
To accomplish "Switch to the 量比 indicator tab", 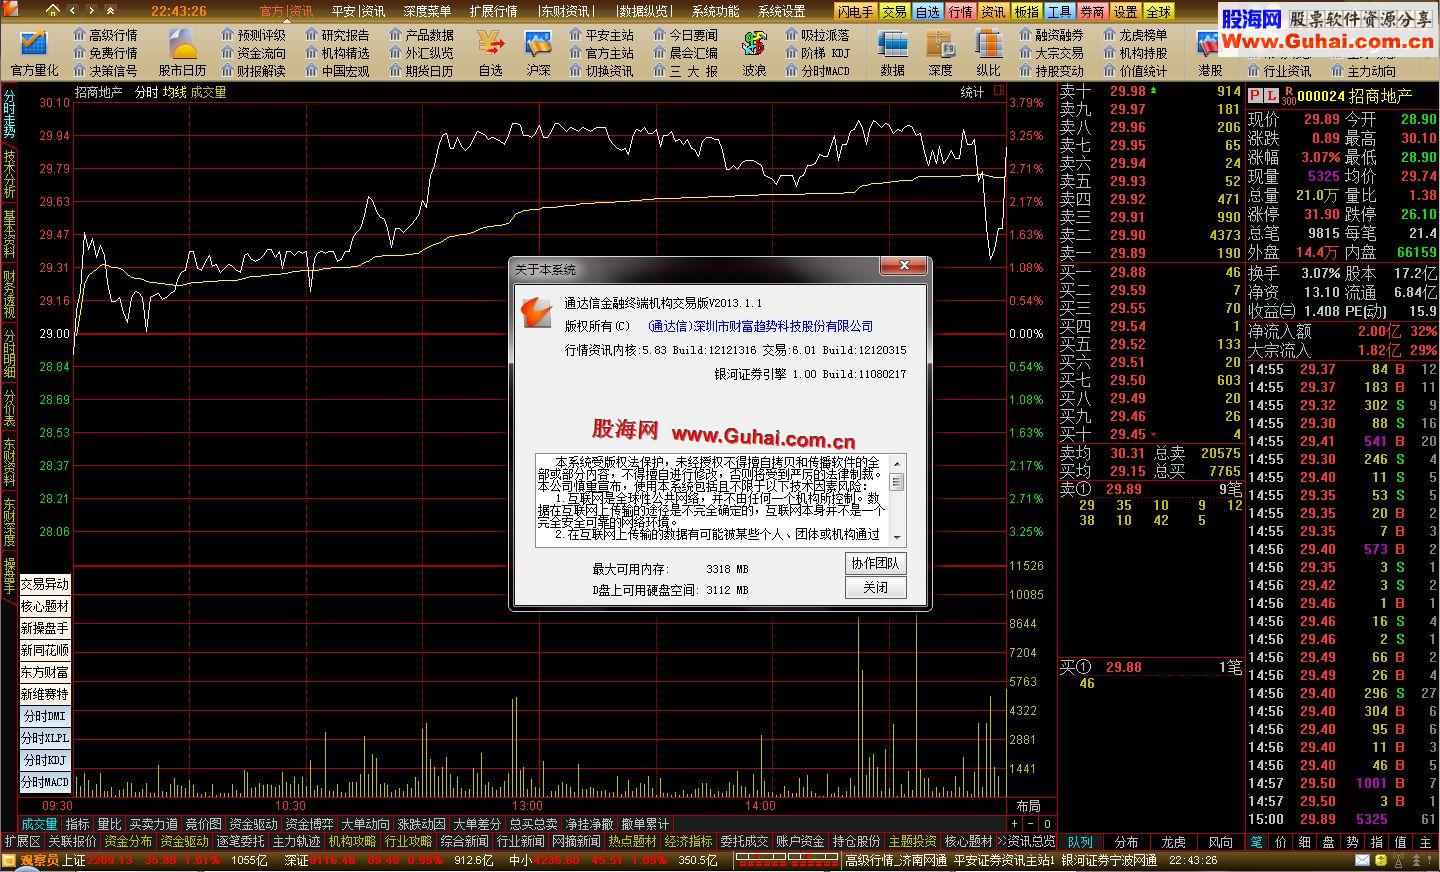I will pos(109,824).
